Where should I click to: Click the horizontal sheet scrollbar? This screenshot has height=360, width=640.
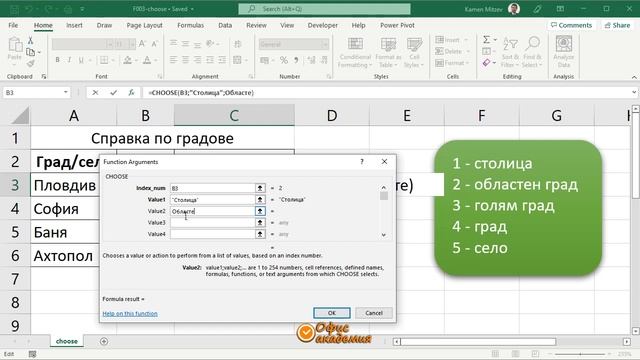click(478, 341)
